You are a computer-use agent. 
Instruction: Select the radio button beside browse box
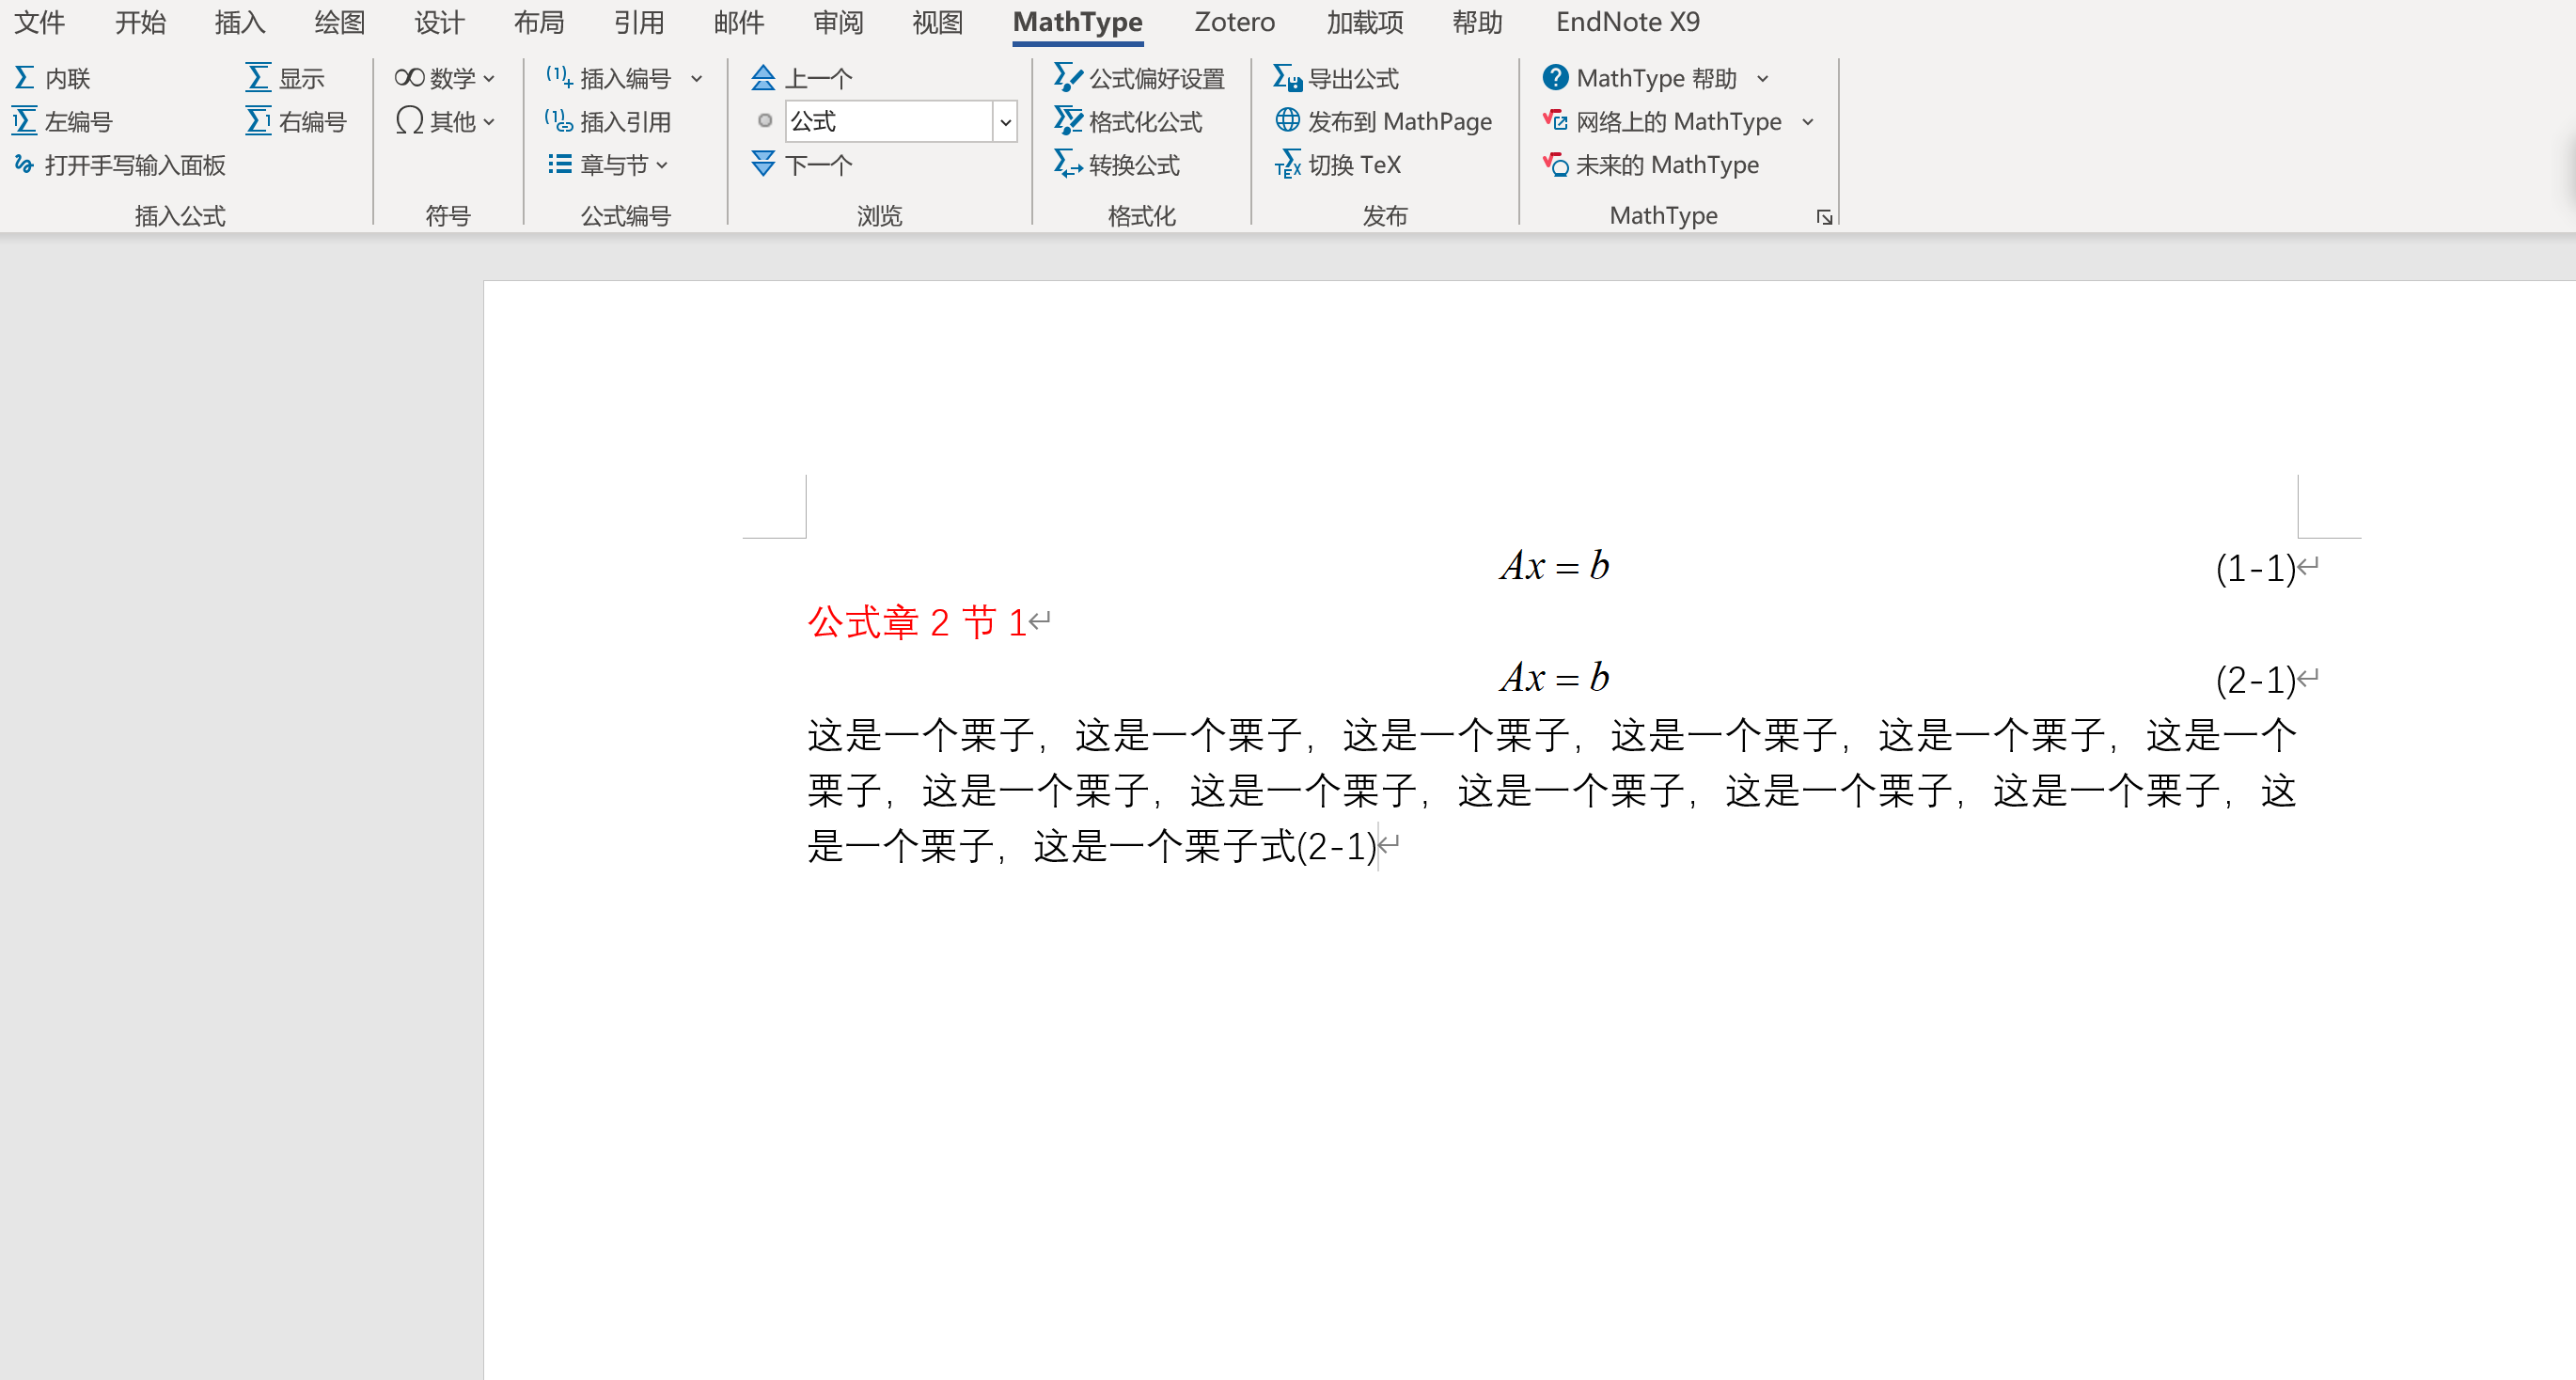[765, 121]
